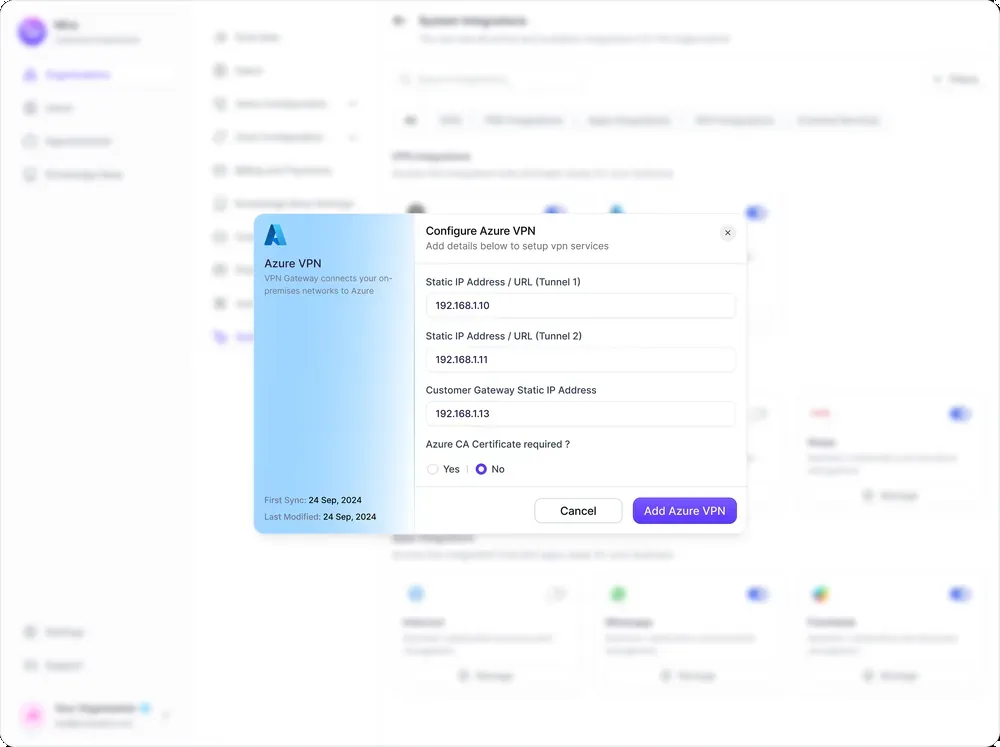Click 'Static IP Address / URL (Tunnel 1)' label

tap(503, 282)
